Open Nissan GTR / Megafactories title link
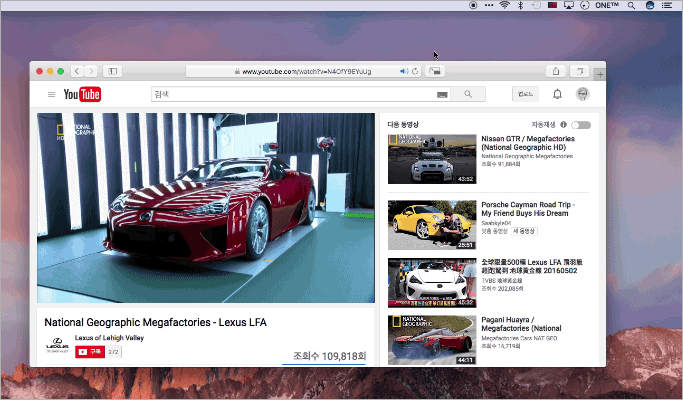 pos(528,143)
